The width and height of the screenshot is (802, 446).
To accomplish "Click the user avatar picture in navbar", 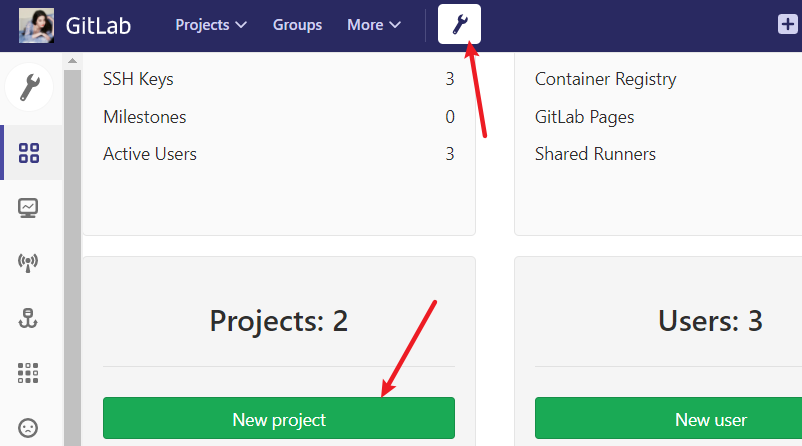I will [36, 25].
